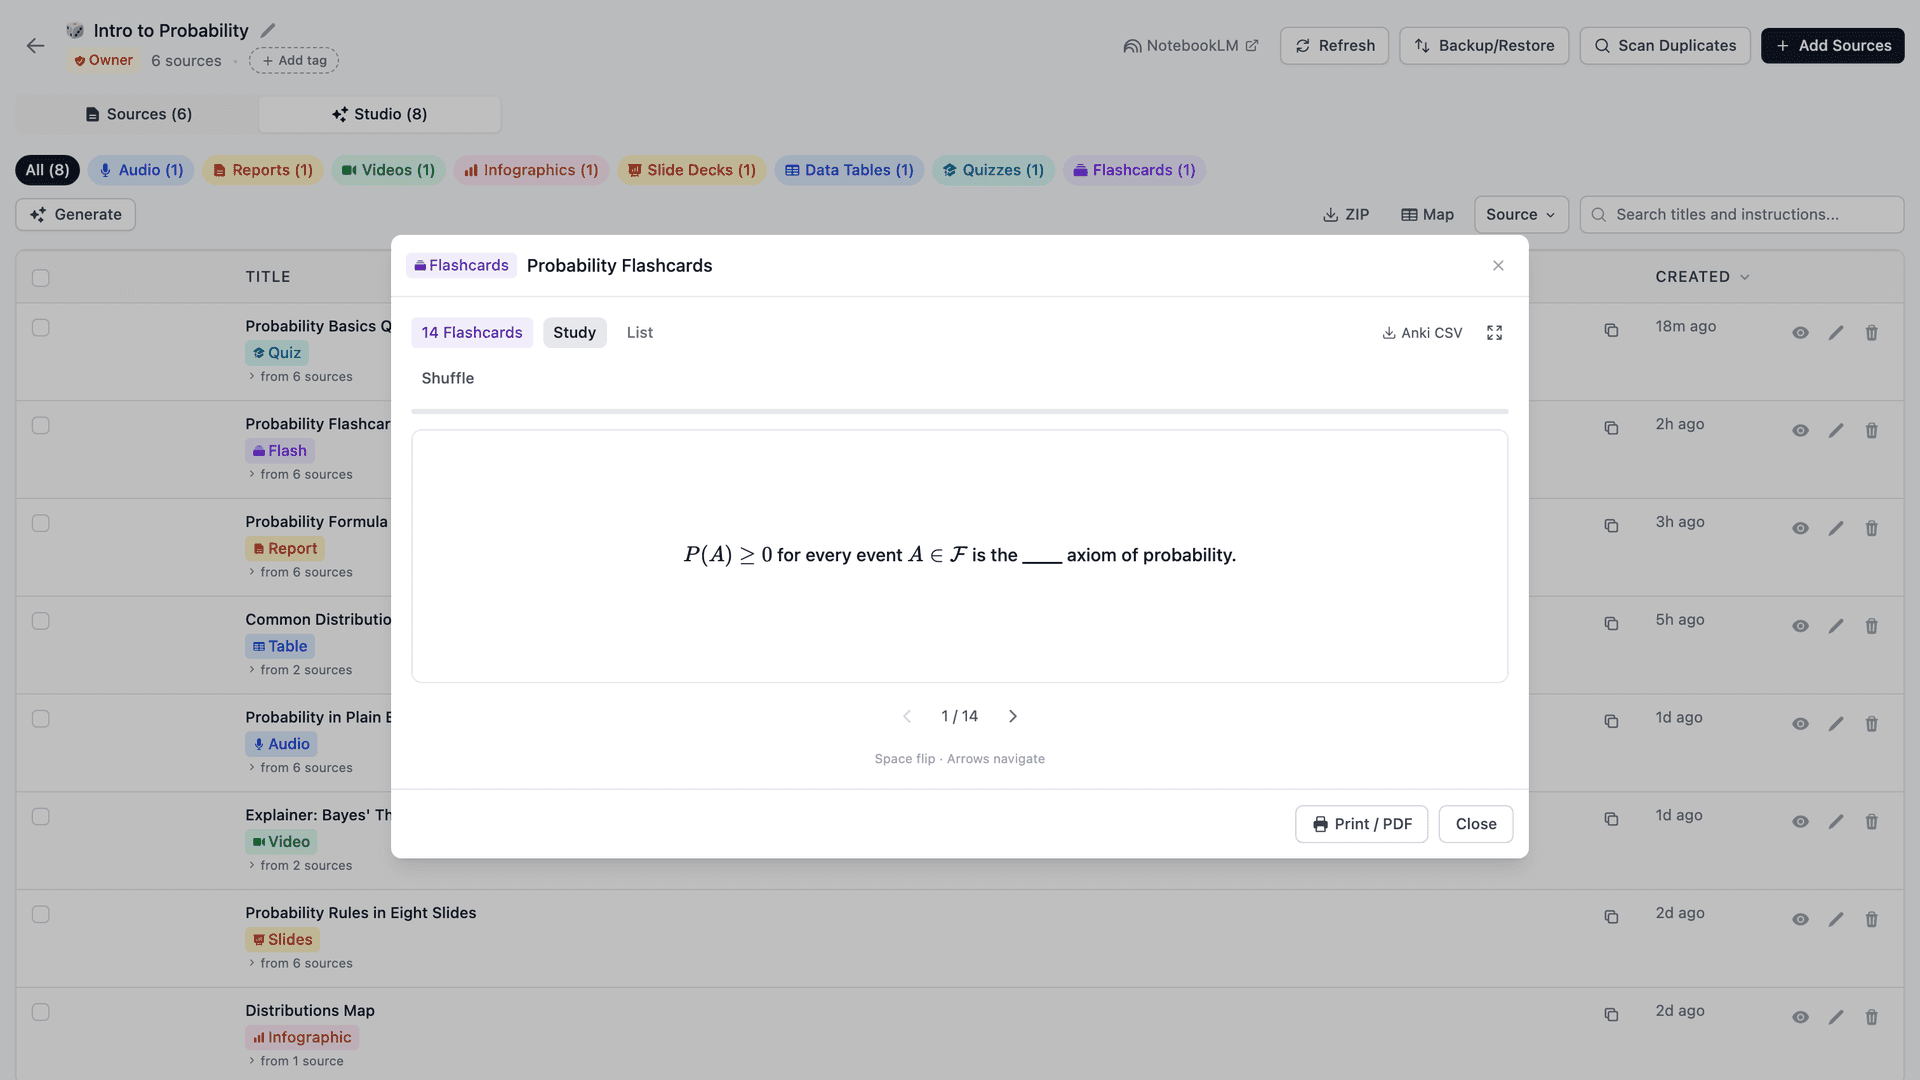Go to next flashcard arrow
This screenshot has height=1080, width=1920.
pyautogui.click(x=1013, y=716)
